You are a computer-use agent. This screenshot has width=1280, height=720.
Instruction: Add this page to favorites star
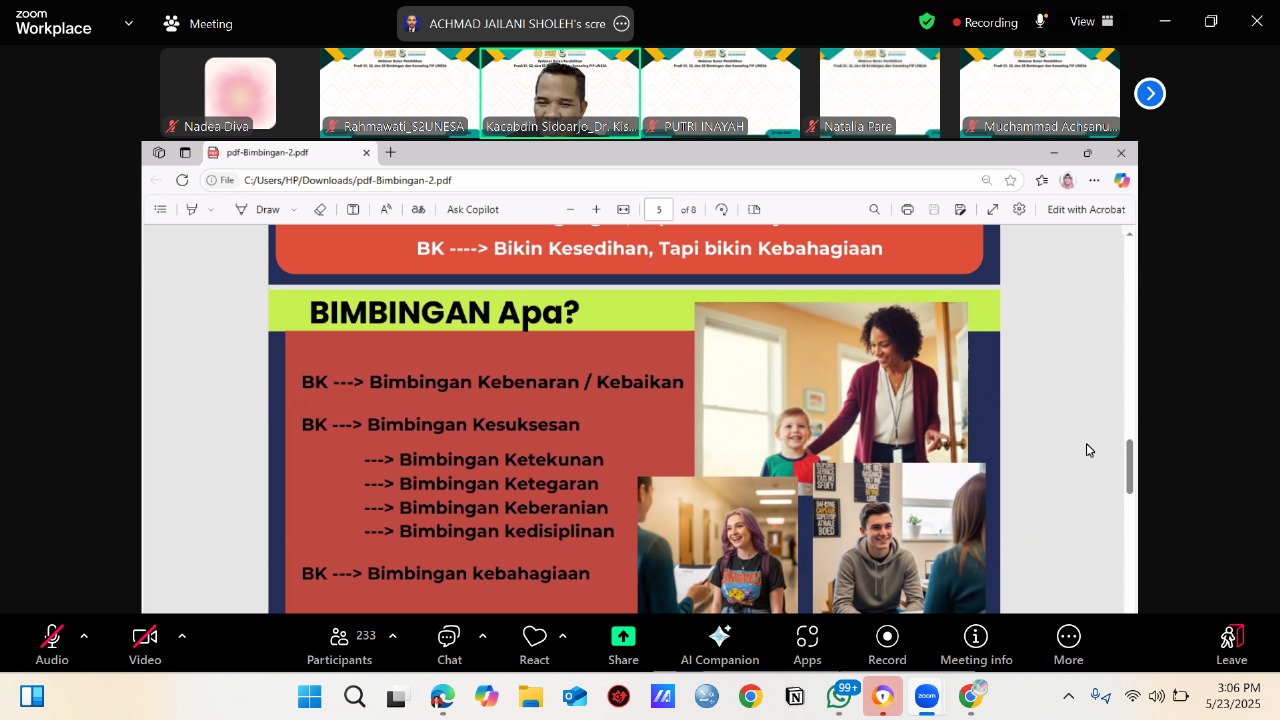[x=1011, y=180]
